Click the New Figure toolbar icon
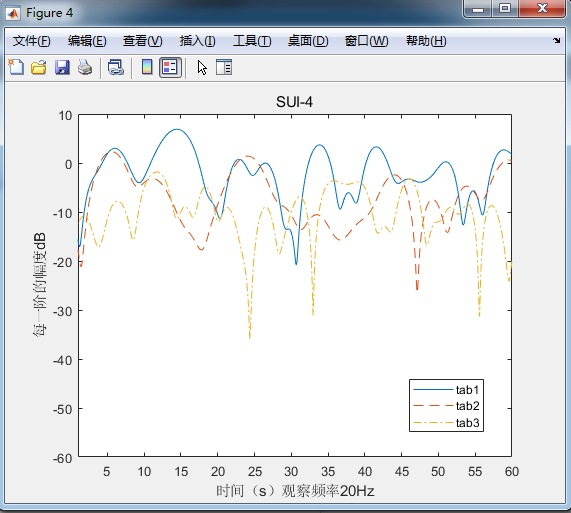Image resolution: width=571 pixels, height=513 pixels. 16,67
